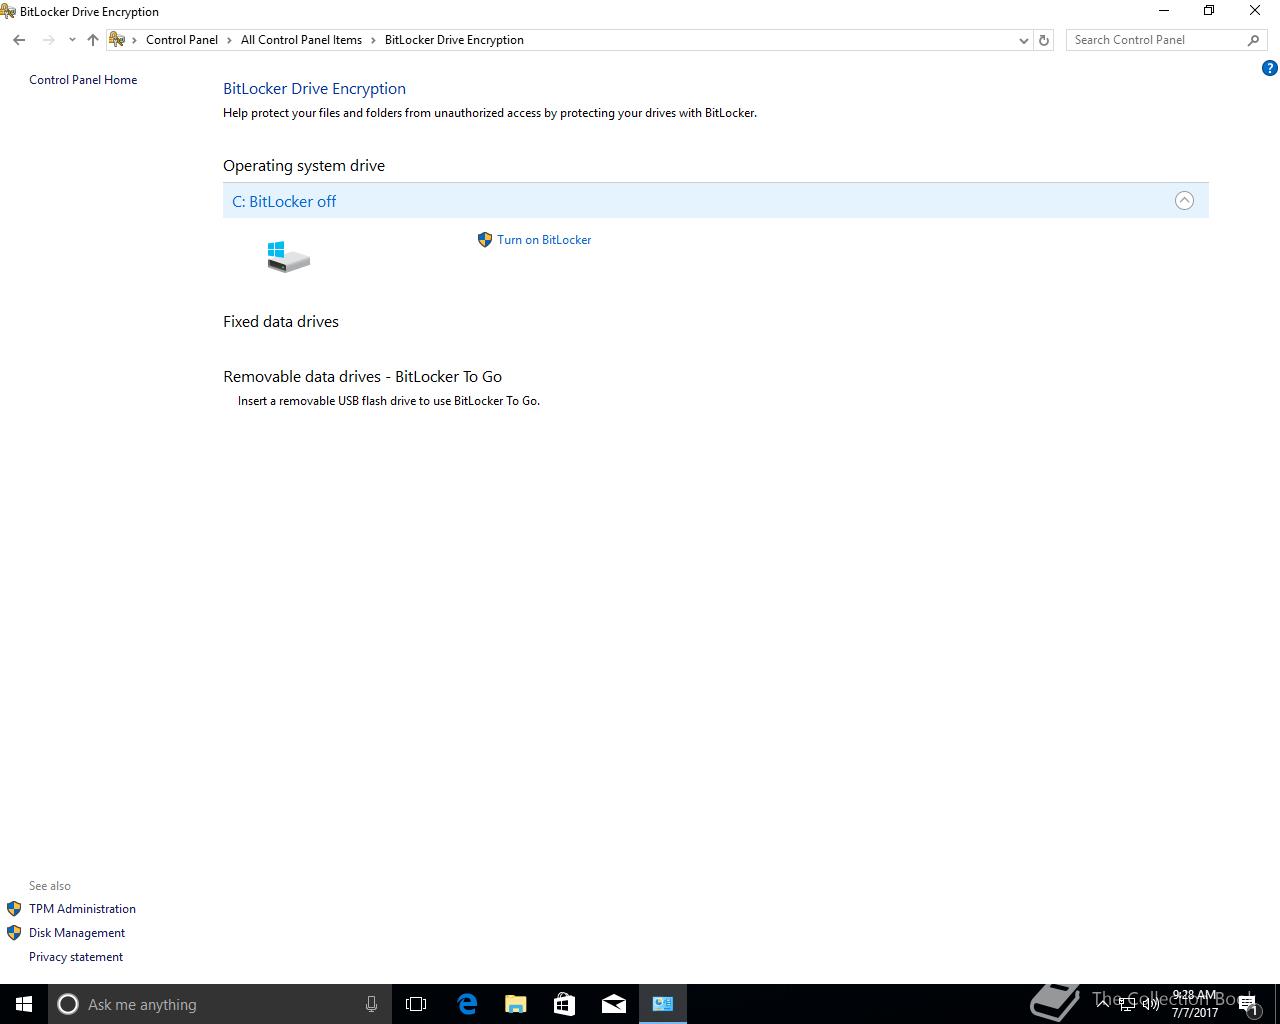Go back using the back arrow
The width and height of the screenshot is (1280, 1024).
19,40
